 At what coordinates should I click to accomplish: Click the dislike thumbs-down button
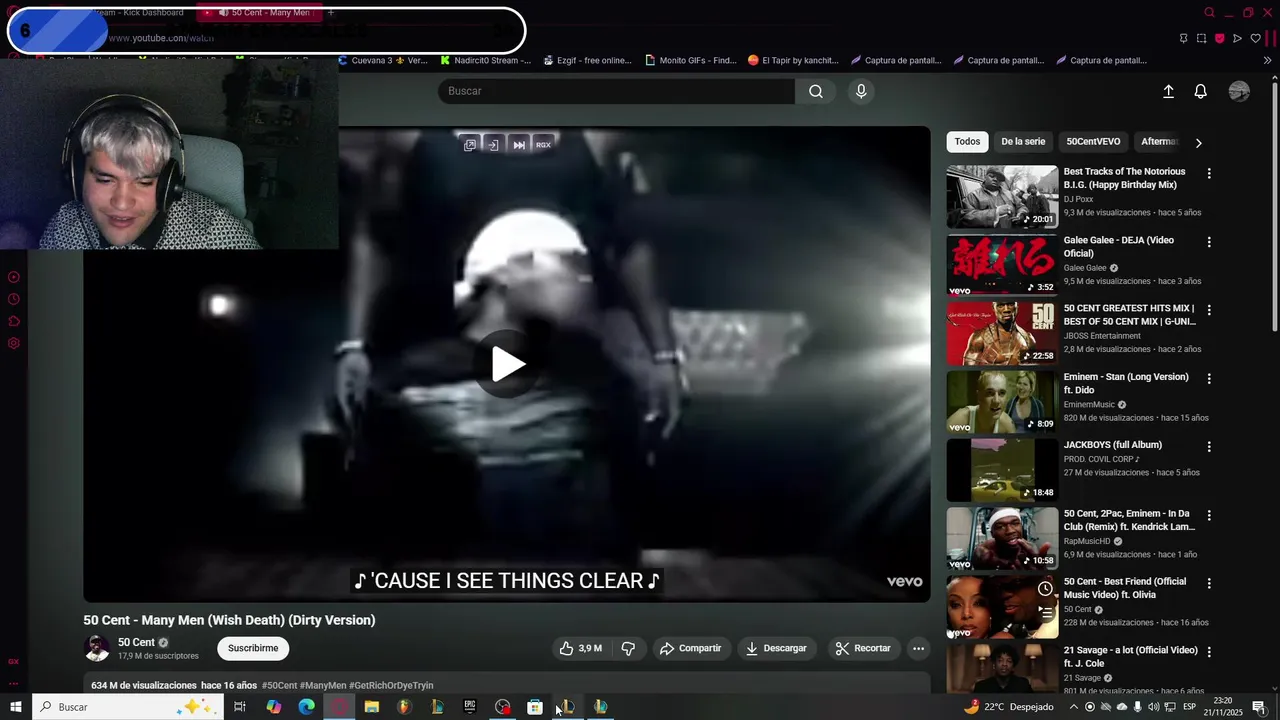click(x=628, y=648)
